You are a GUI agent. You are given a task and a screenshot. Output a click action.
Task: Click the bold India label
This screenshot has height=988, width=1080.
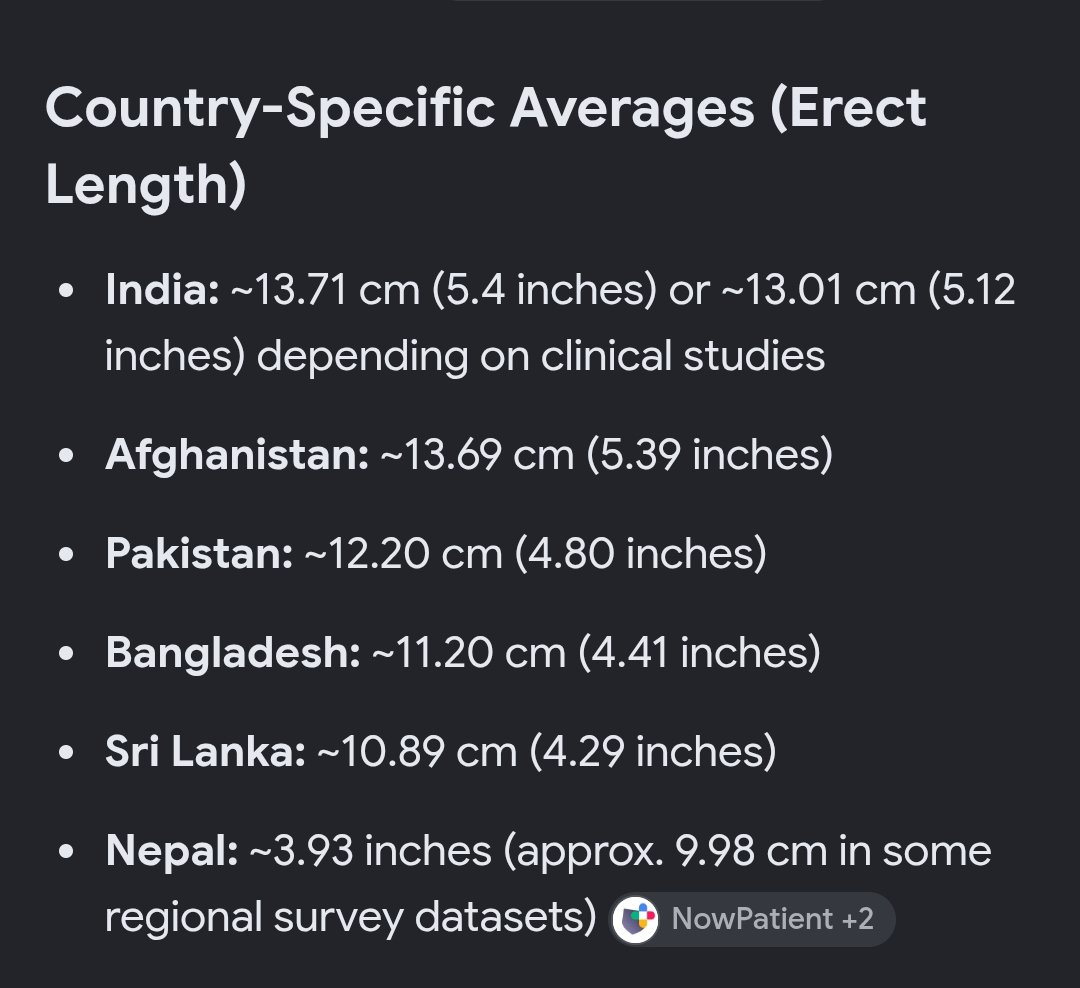pyautogui.click(x=163, y=289)
